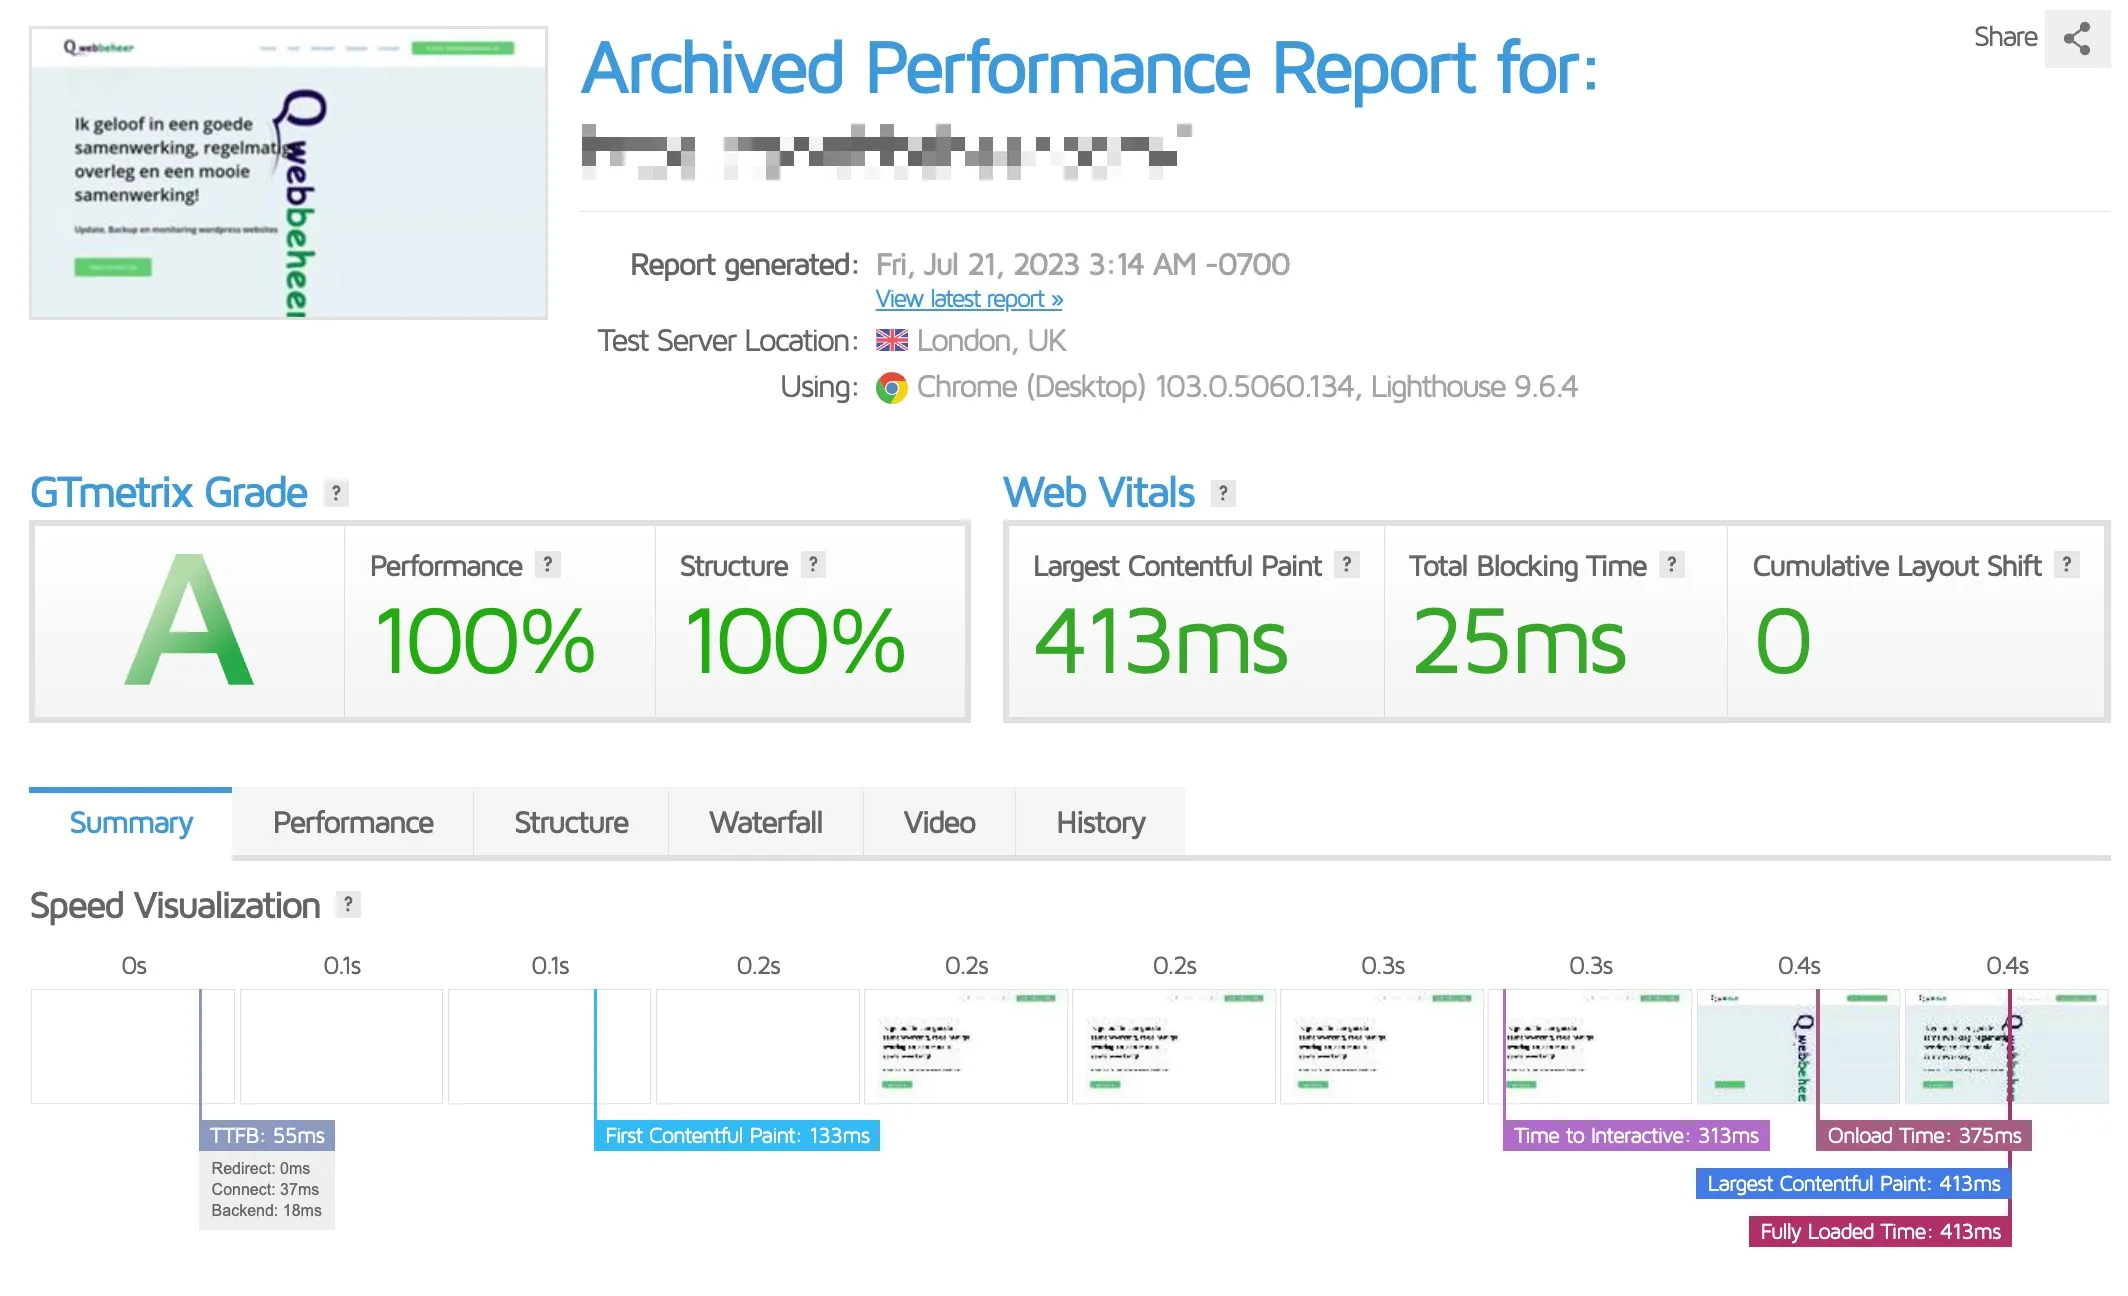
Task: Open the Video tab
Action: click(939, 823)
